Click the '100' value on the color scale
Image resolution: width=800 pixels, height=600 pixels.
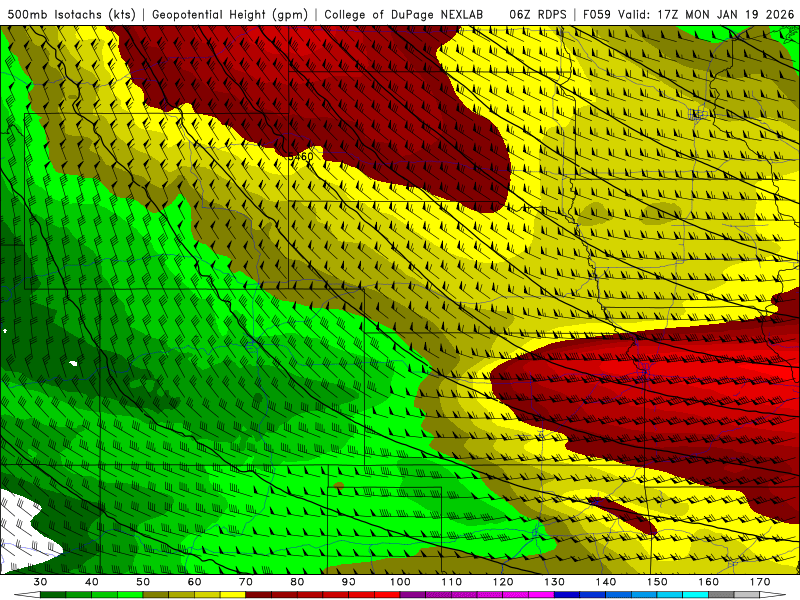point(400,582)
